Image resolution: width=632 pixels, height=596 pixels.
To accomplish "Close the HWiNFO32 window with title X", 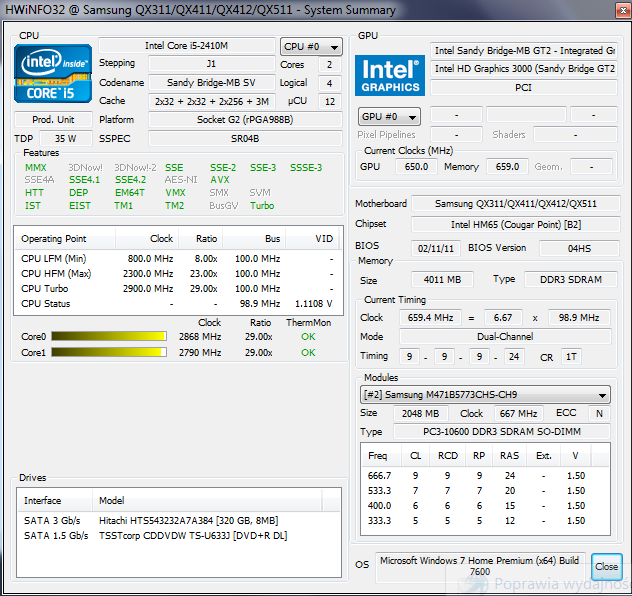I will [x=623, y=10].
